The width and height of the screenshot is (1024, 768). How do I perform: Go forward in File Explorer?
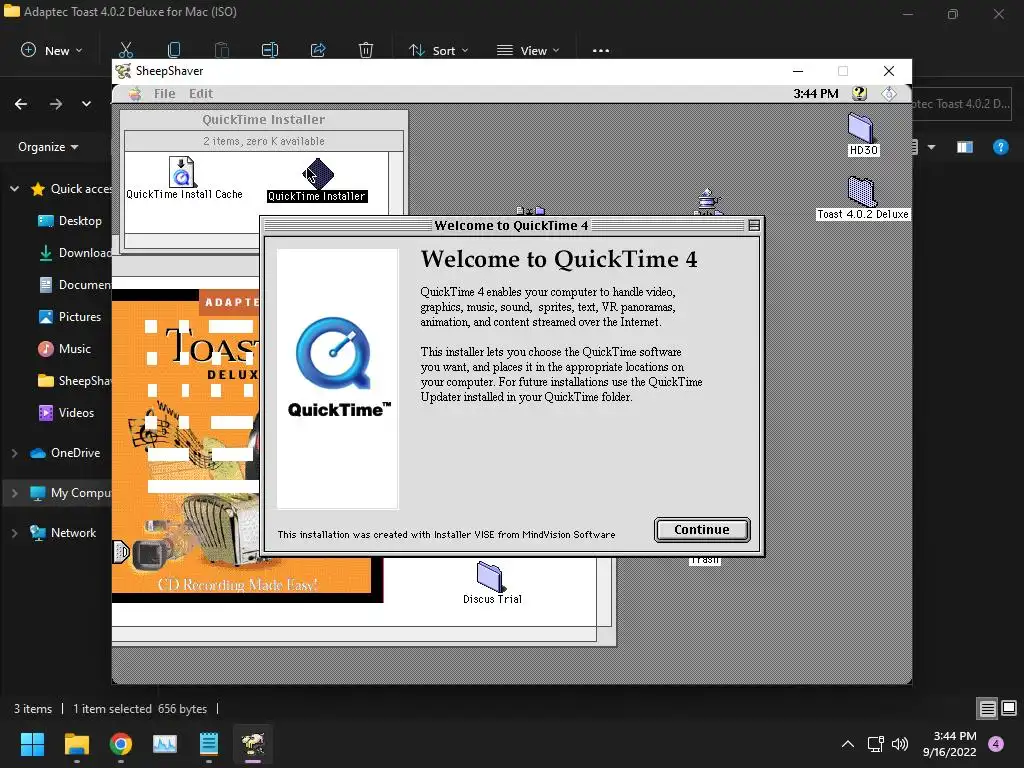click(56, 104)
